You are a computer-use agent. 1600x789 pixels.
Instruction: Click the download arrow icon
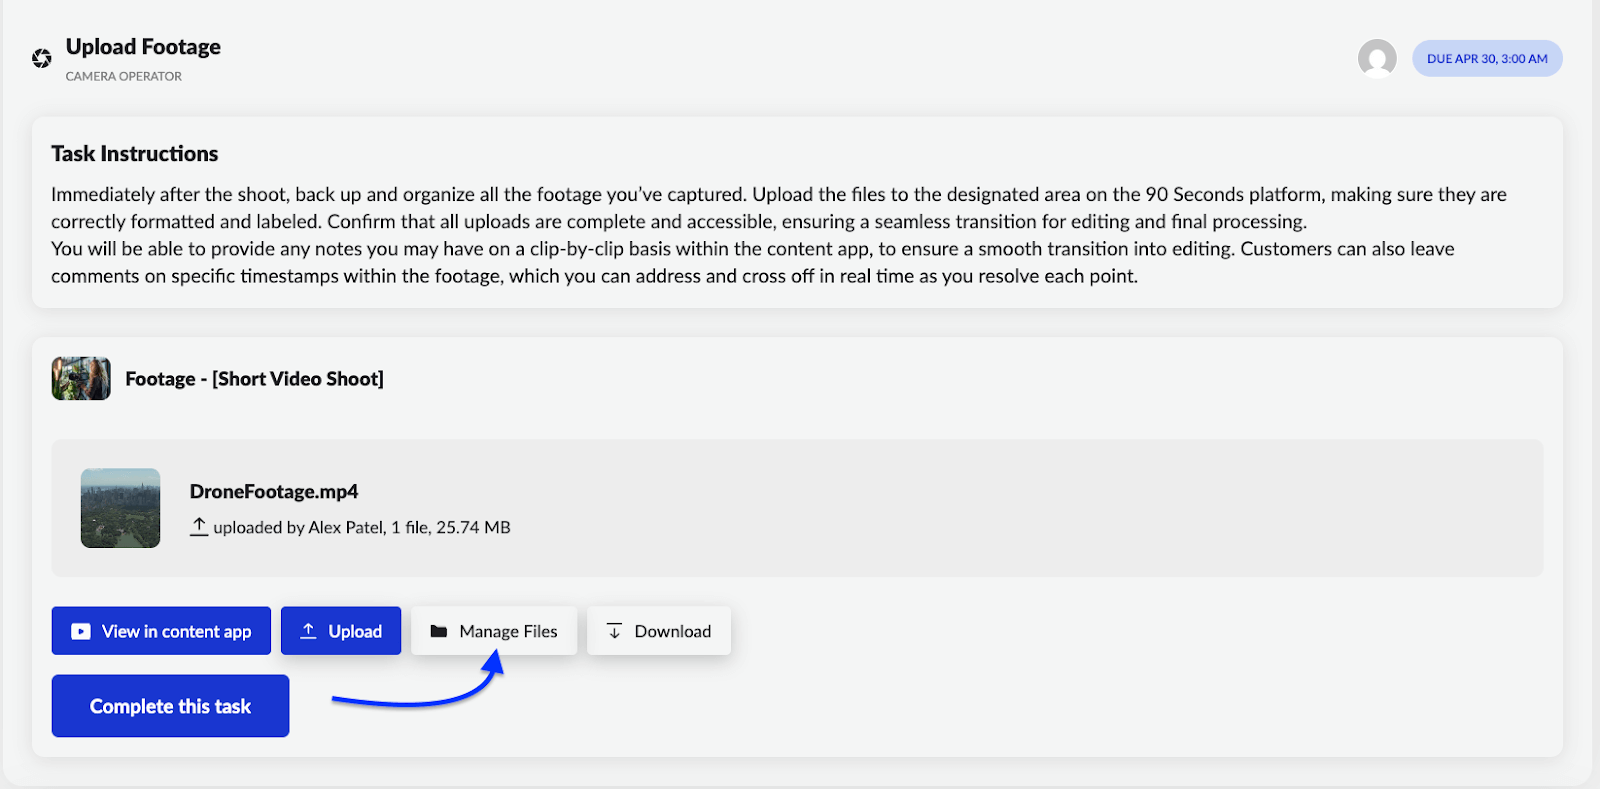pos(614,631)
